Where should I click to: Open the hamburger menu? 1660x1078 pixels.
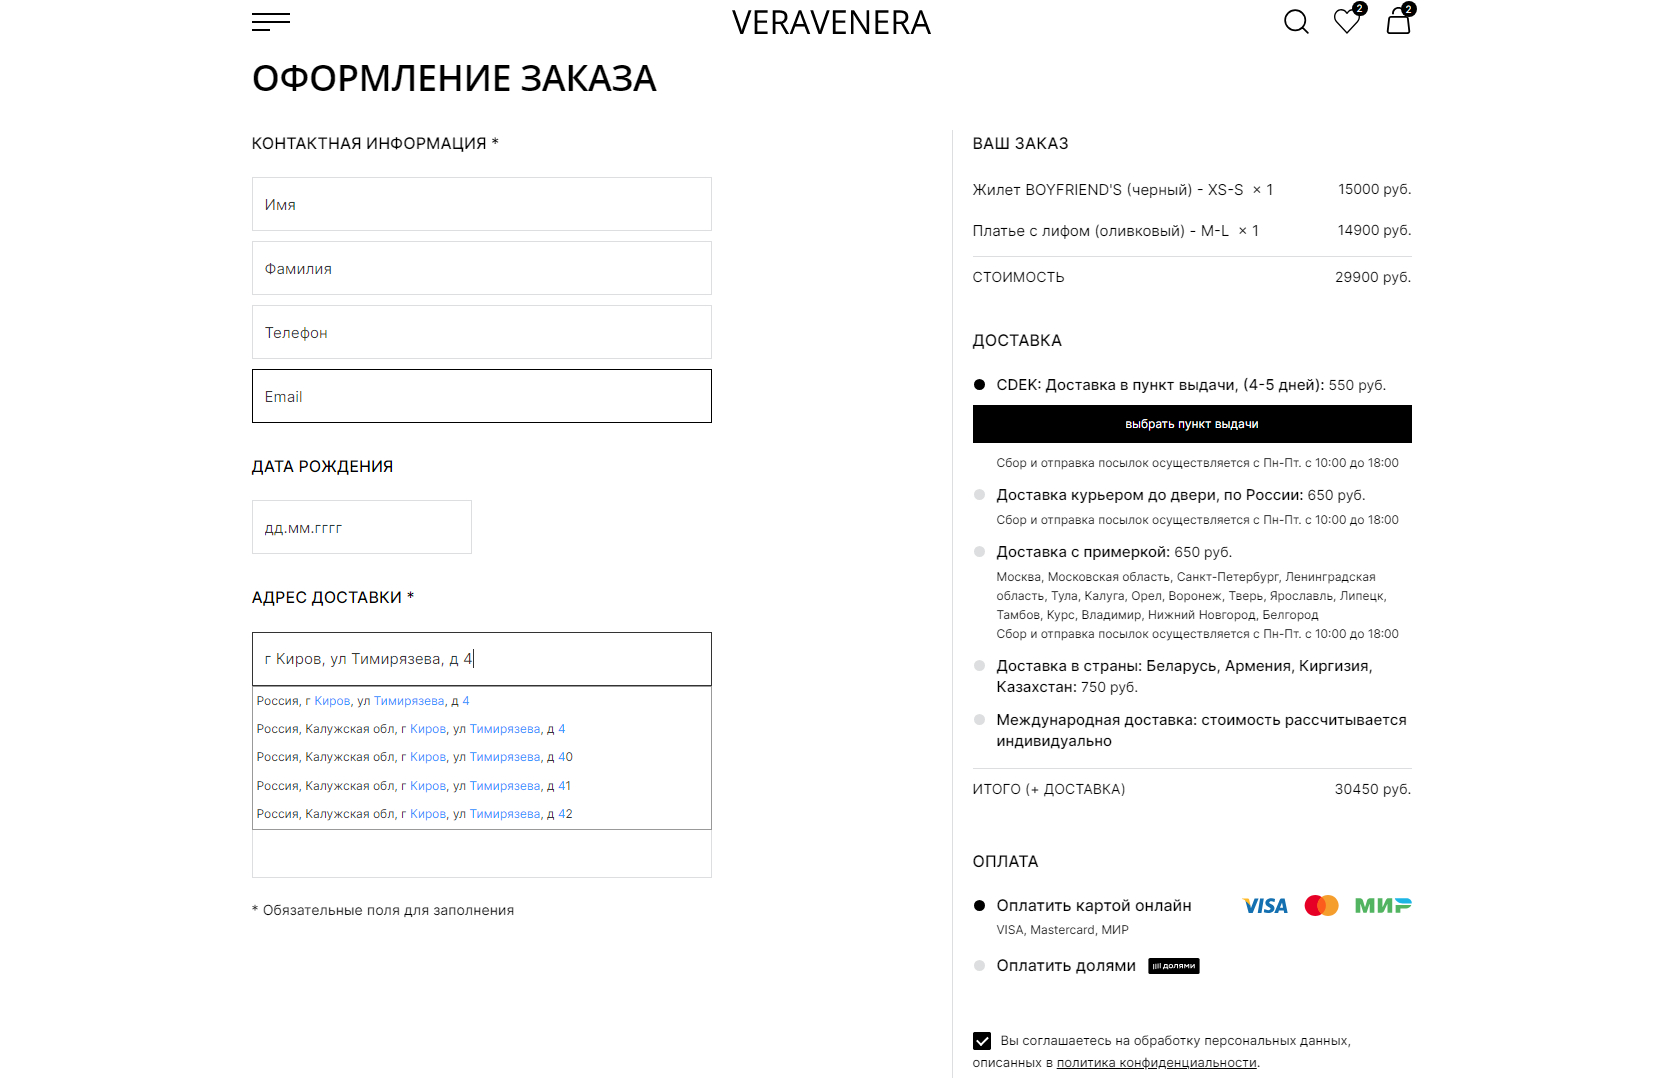click(x=270, y=22)
